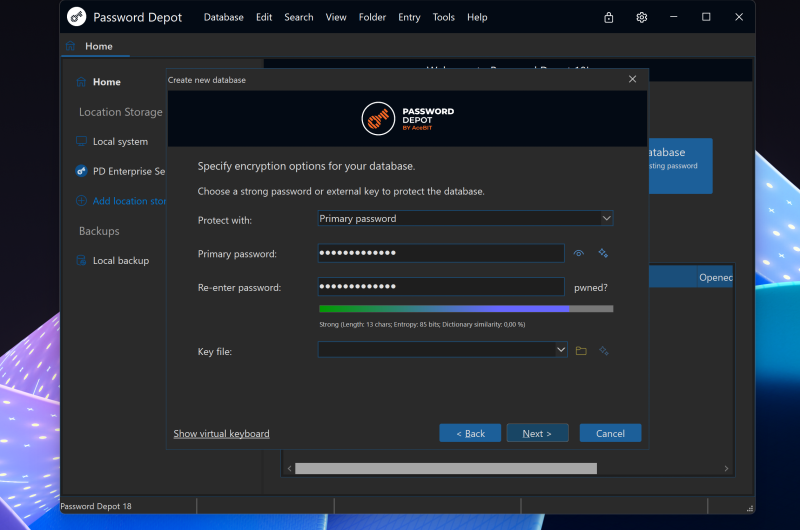Select Local backup in sidebar

click(x=121, y=261)
